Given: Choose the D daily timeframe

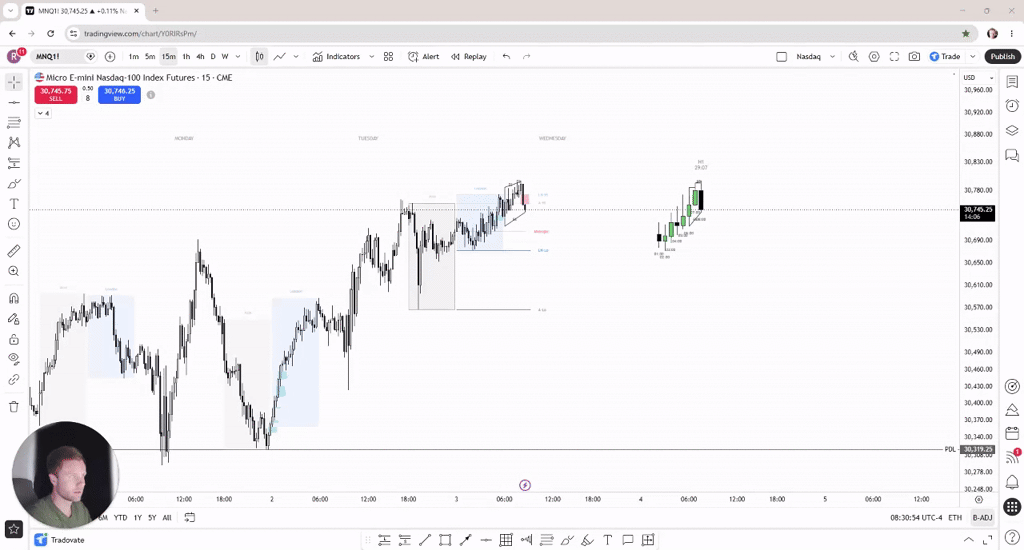Looking at the screenshot, I should click(213, 57).
